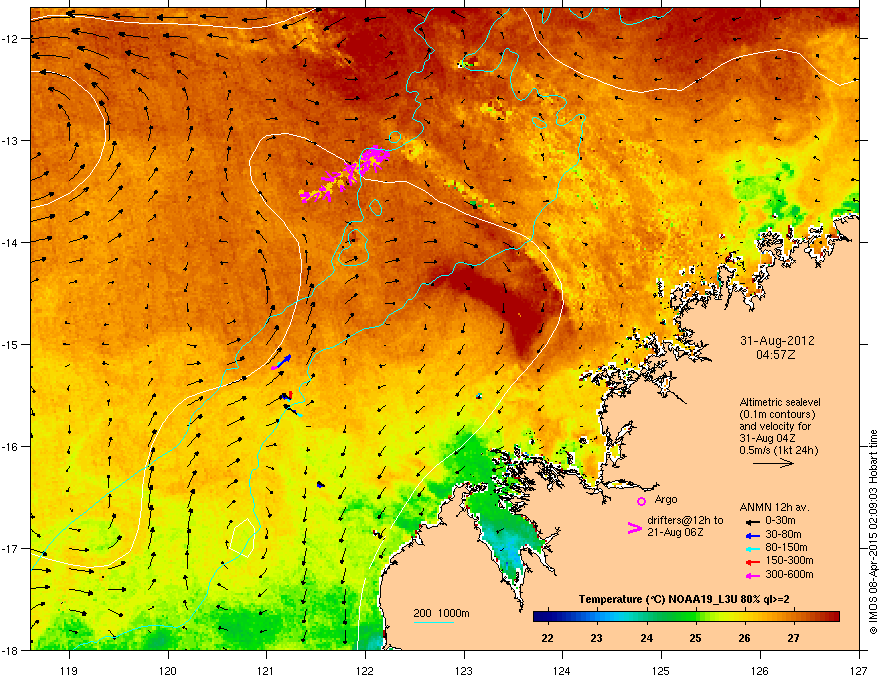Click the small white diamond contour near -17

(242, 537)
